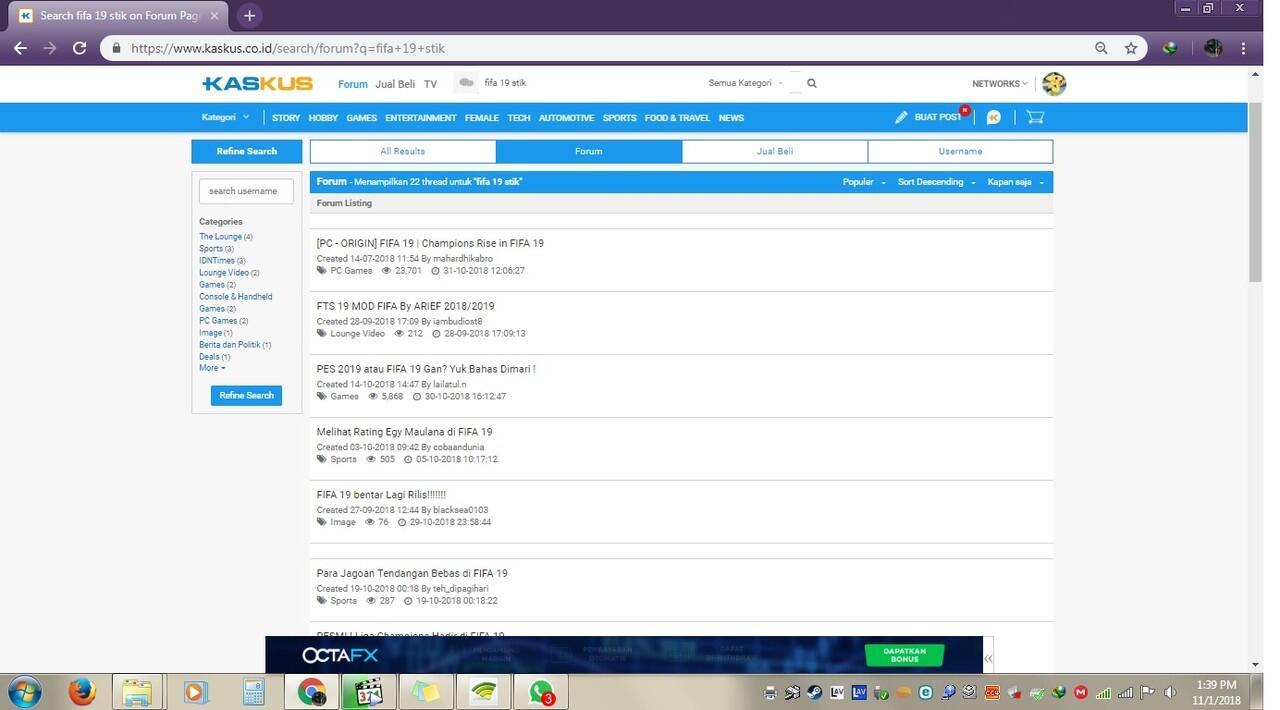Image resolution: width=1280 pixels, height=710 pixels.
Task: Click the search magnifier icon in Kaskus header
Action: pyautogui.click(x=812, y=84)
